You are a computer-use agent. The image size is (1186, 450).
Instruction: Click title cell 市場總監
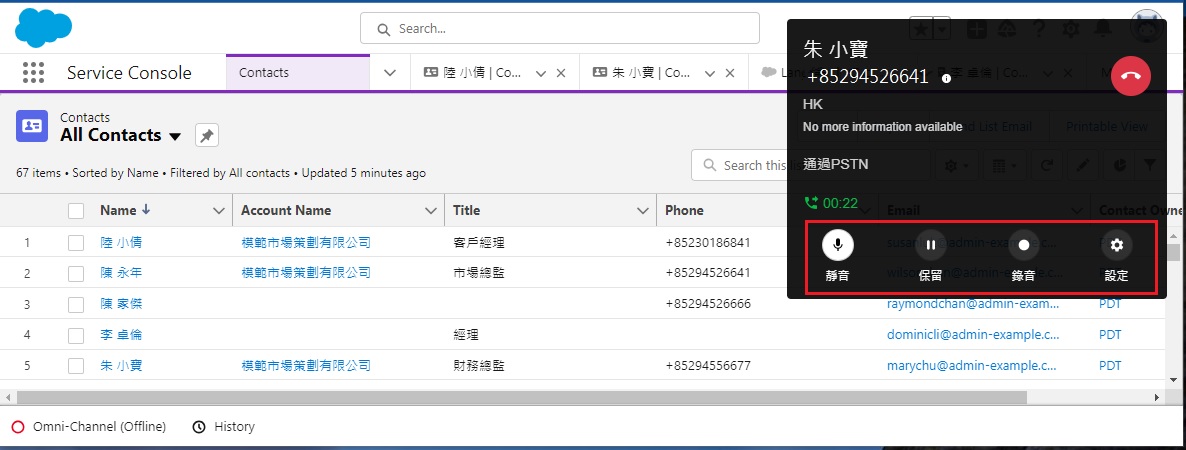click(x=479, y=273)
